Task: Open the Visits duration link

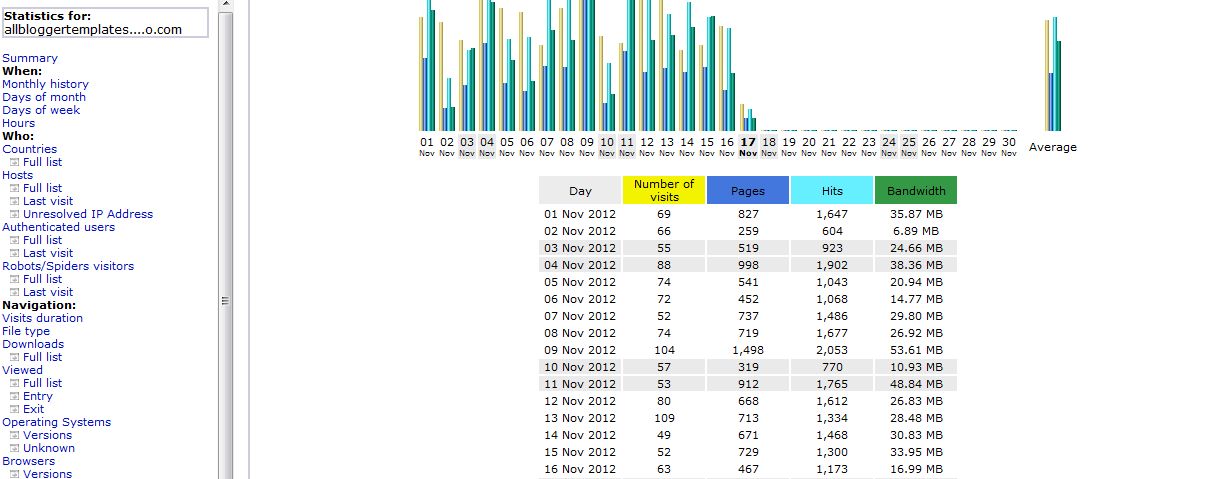Action: click(42, 318)
